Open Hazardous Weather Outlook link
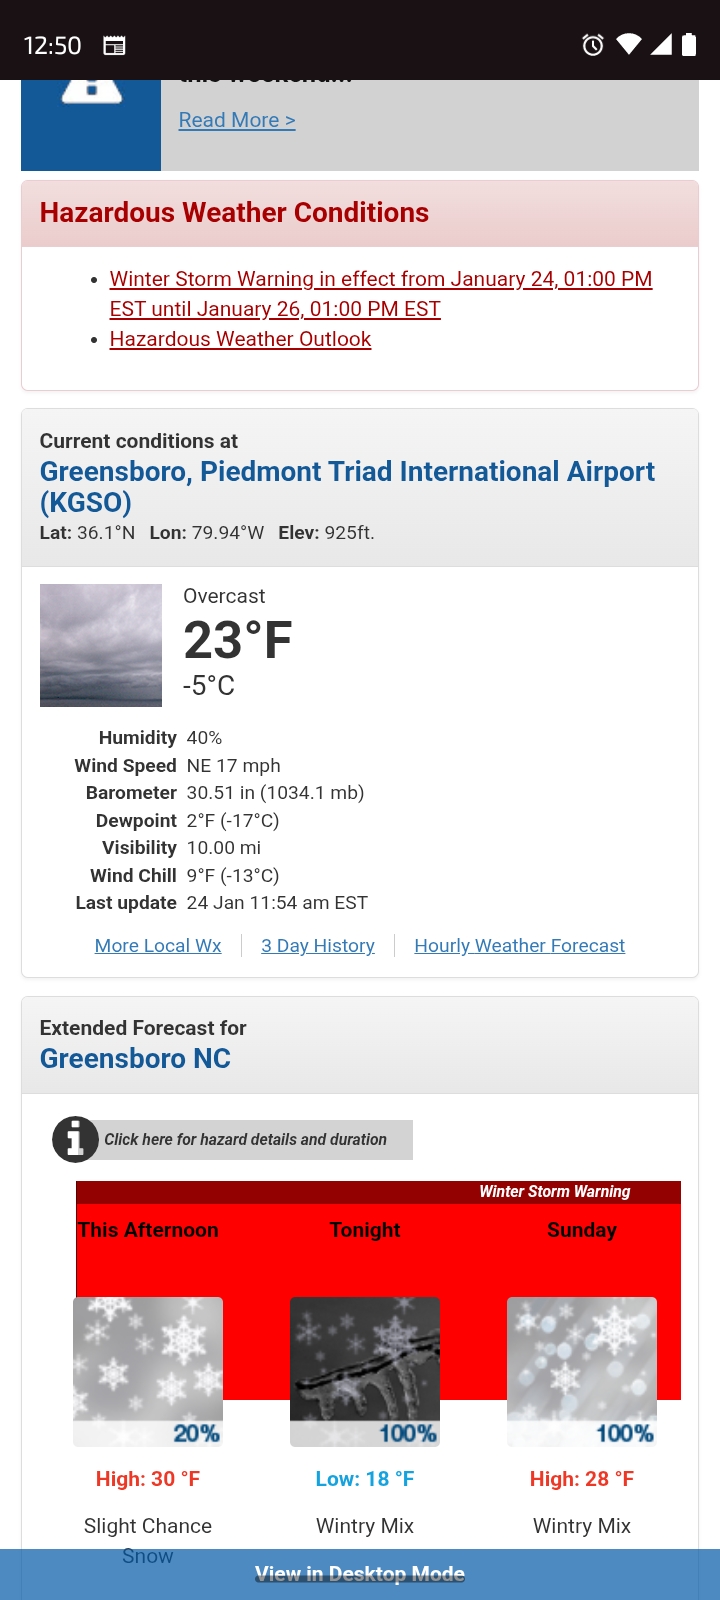Screen dimensions: 720x1600 coord(240,339)
